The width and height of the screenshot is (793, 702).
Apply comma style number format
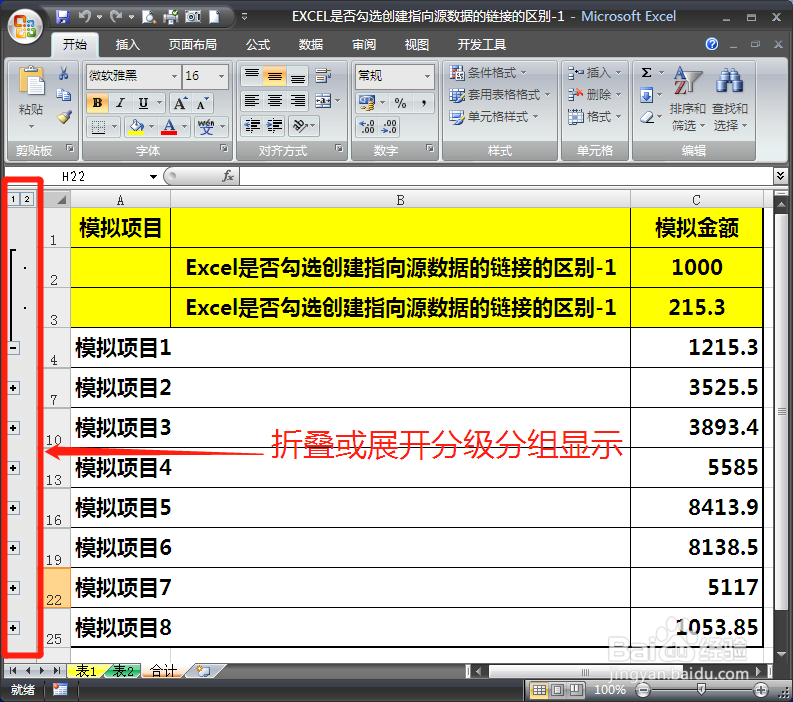tap(424, 103)
